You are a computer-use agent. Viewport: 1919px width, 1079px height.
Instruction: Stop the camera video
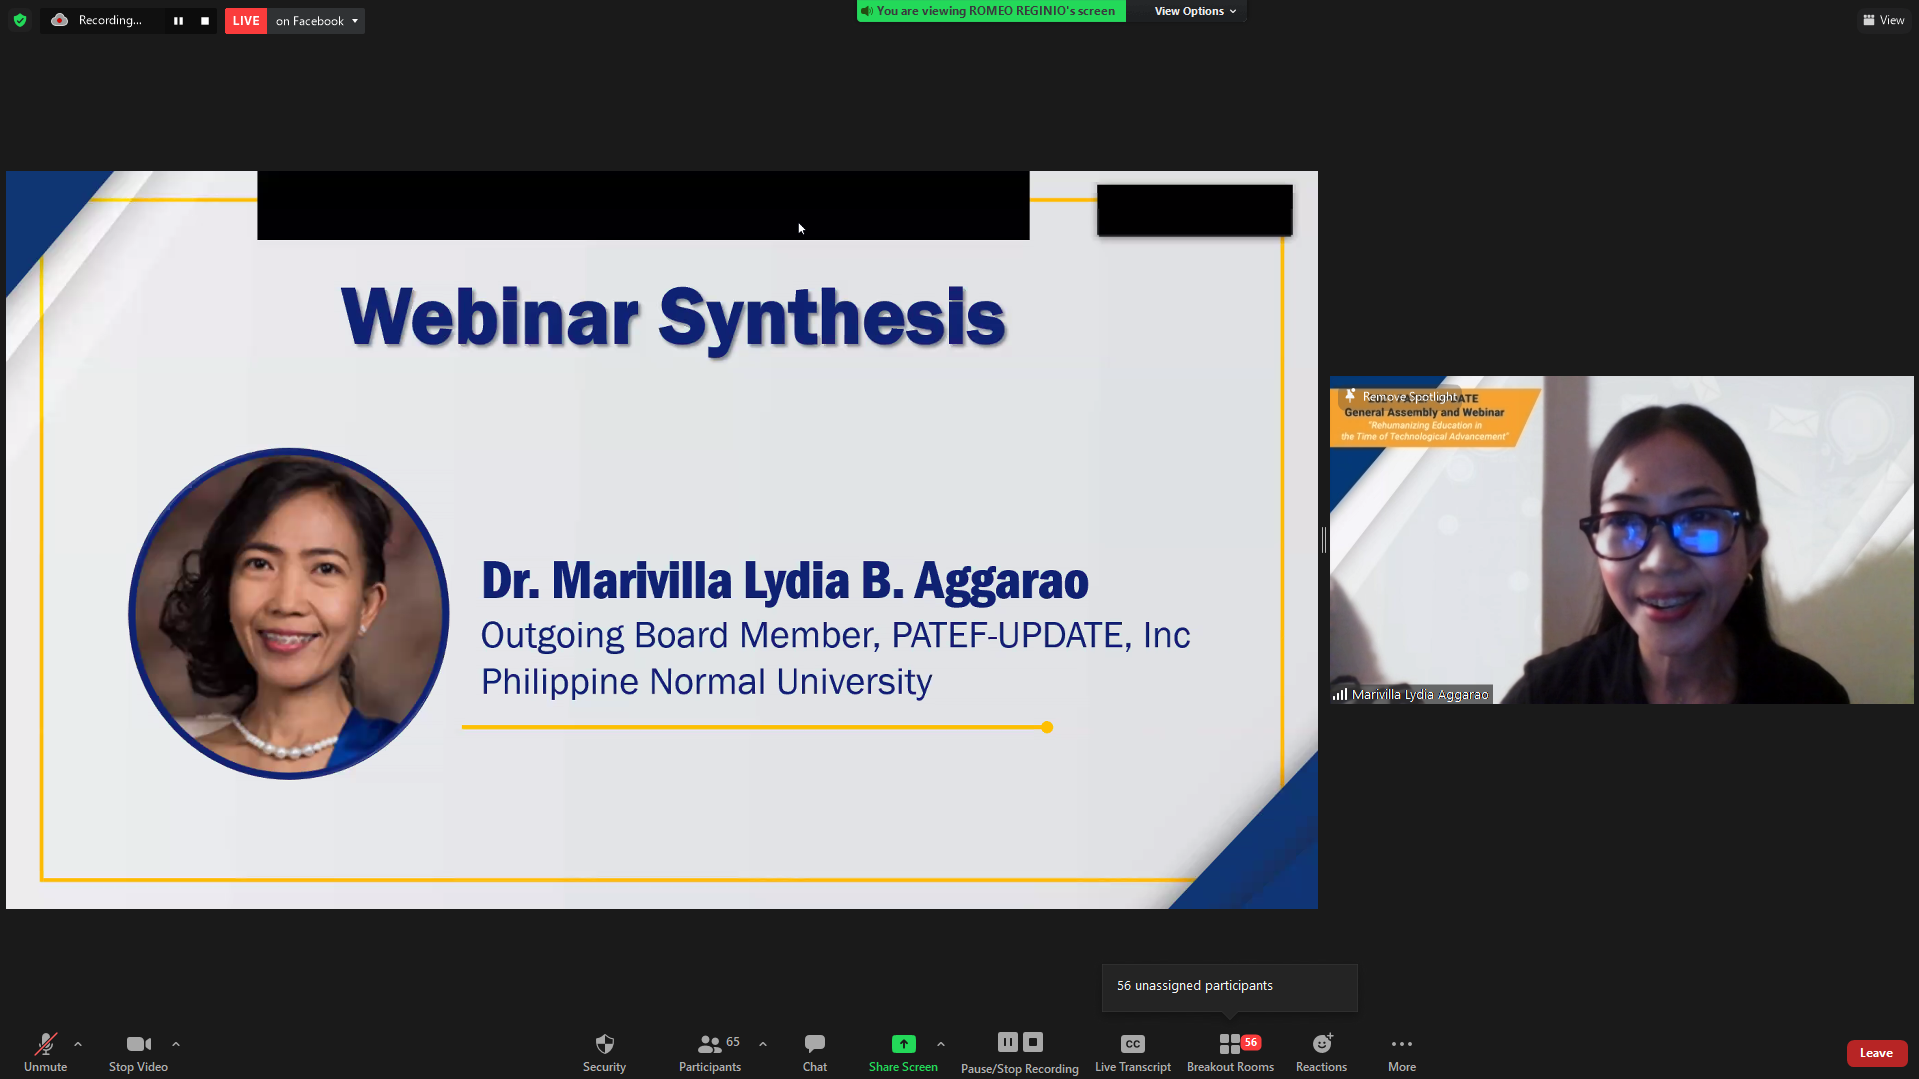point(138,1051)
